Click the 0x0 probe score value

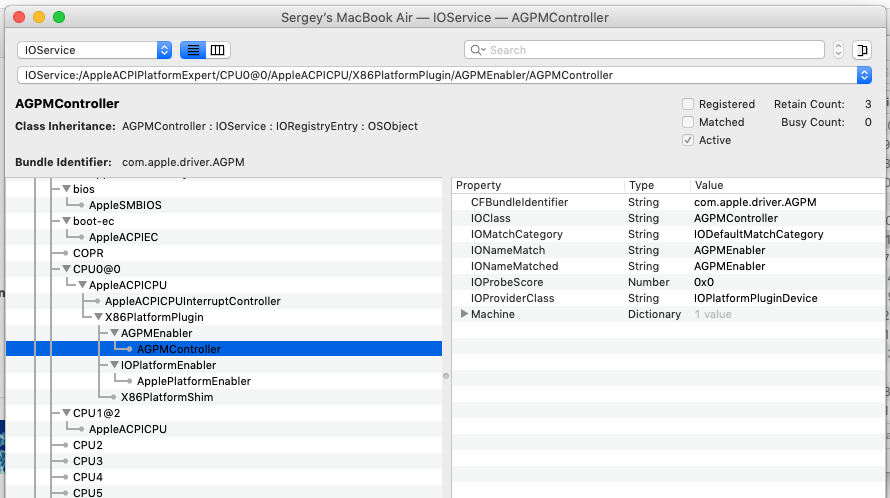(704, 282)
